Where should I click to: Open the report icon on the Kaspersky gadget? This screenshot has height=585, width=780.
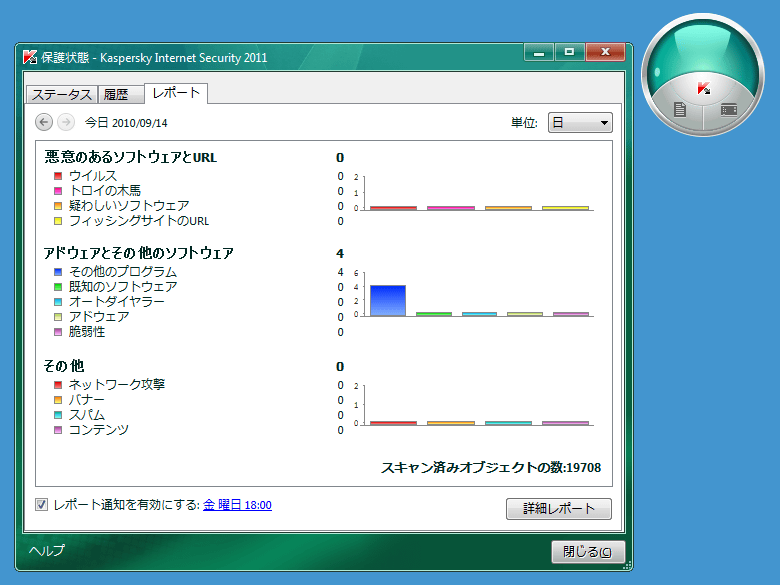(680, 109)
